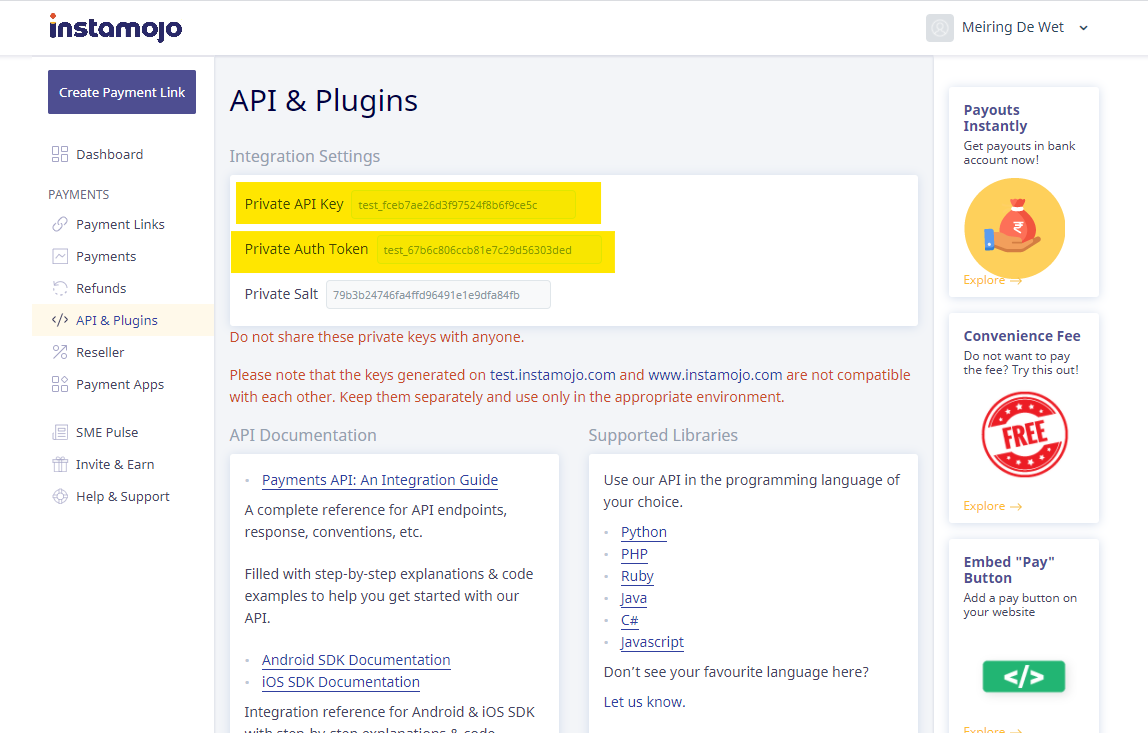Open Payments API: An Integration Guide

coord(380,480)
